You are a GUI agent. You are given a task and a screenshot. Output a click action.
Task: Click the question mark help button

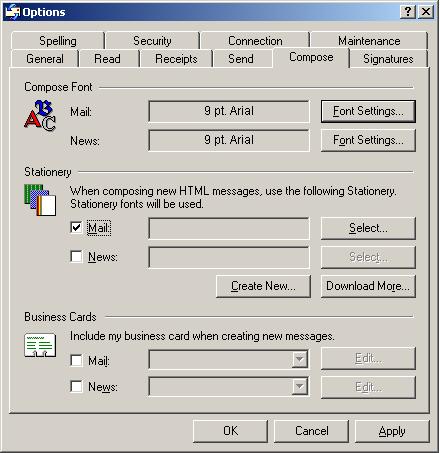pos(408,12)
